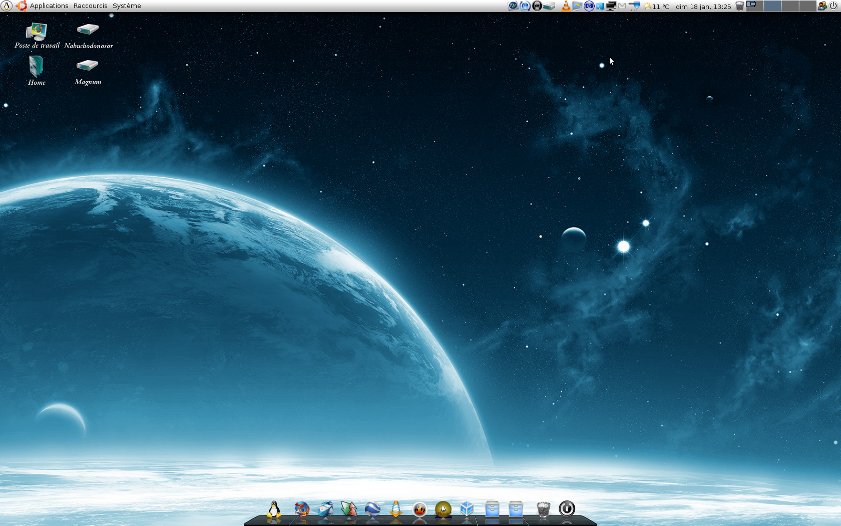Open the trash applet in top panel
The height and width of the screenshot is (526, 841).
740,6
